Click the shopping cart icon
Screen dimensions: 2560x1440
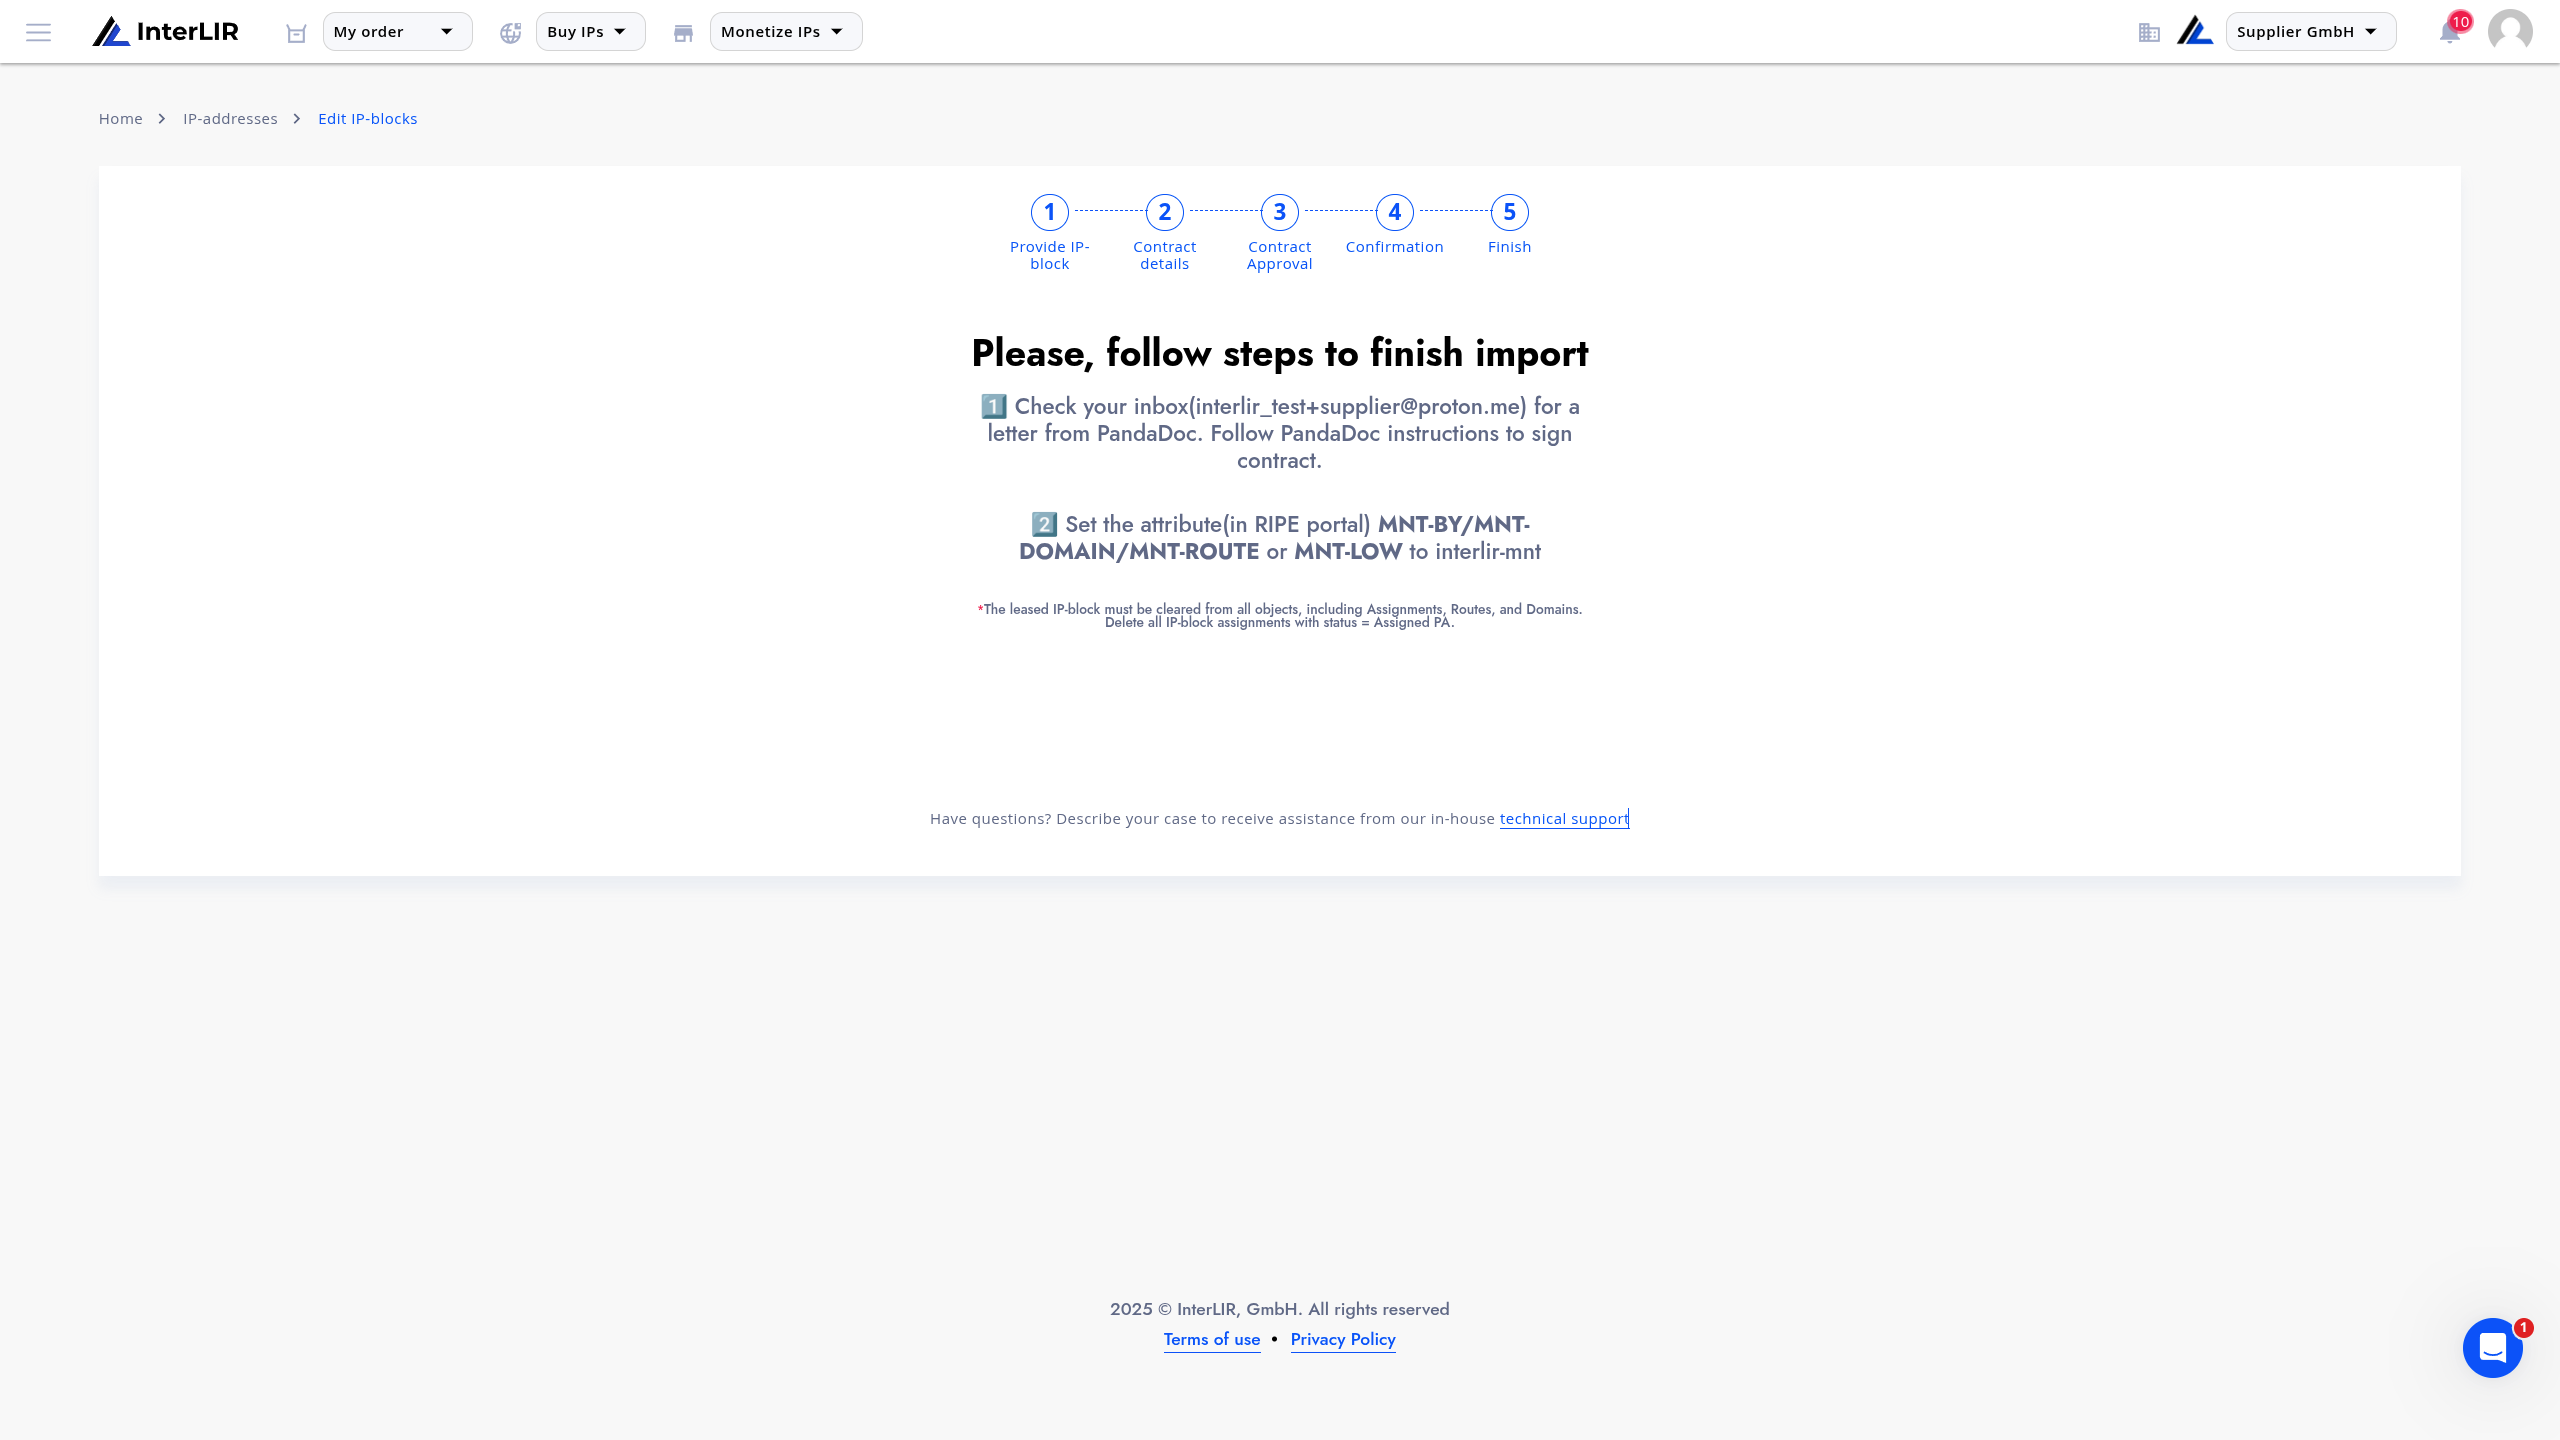click(296, 33)
